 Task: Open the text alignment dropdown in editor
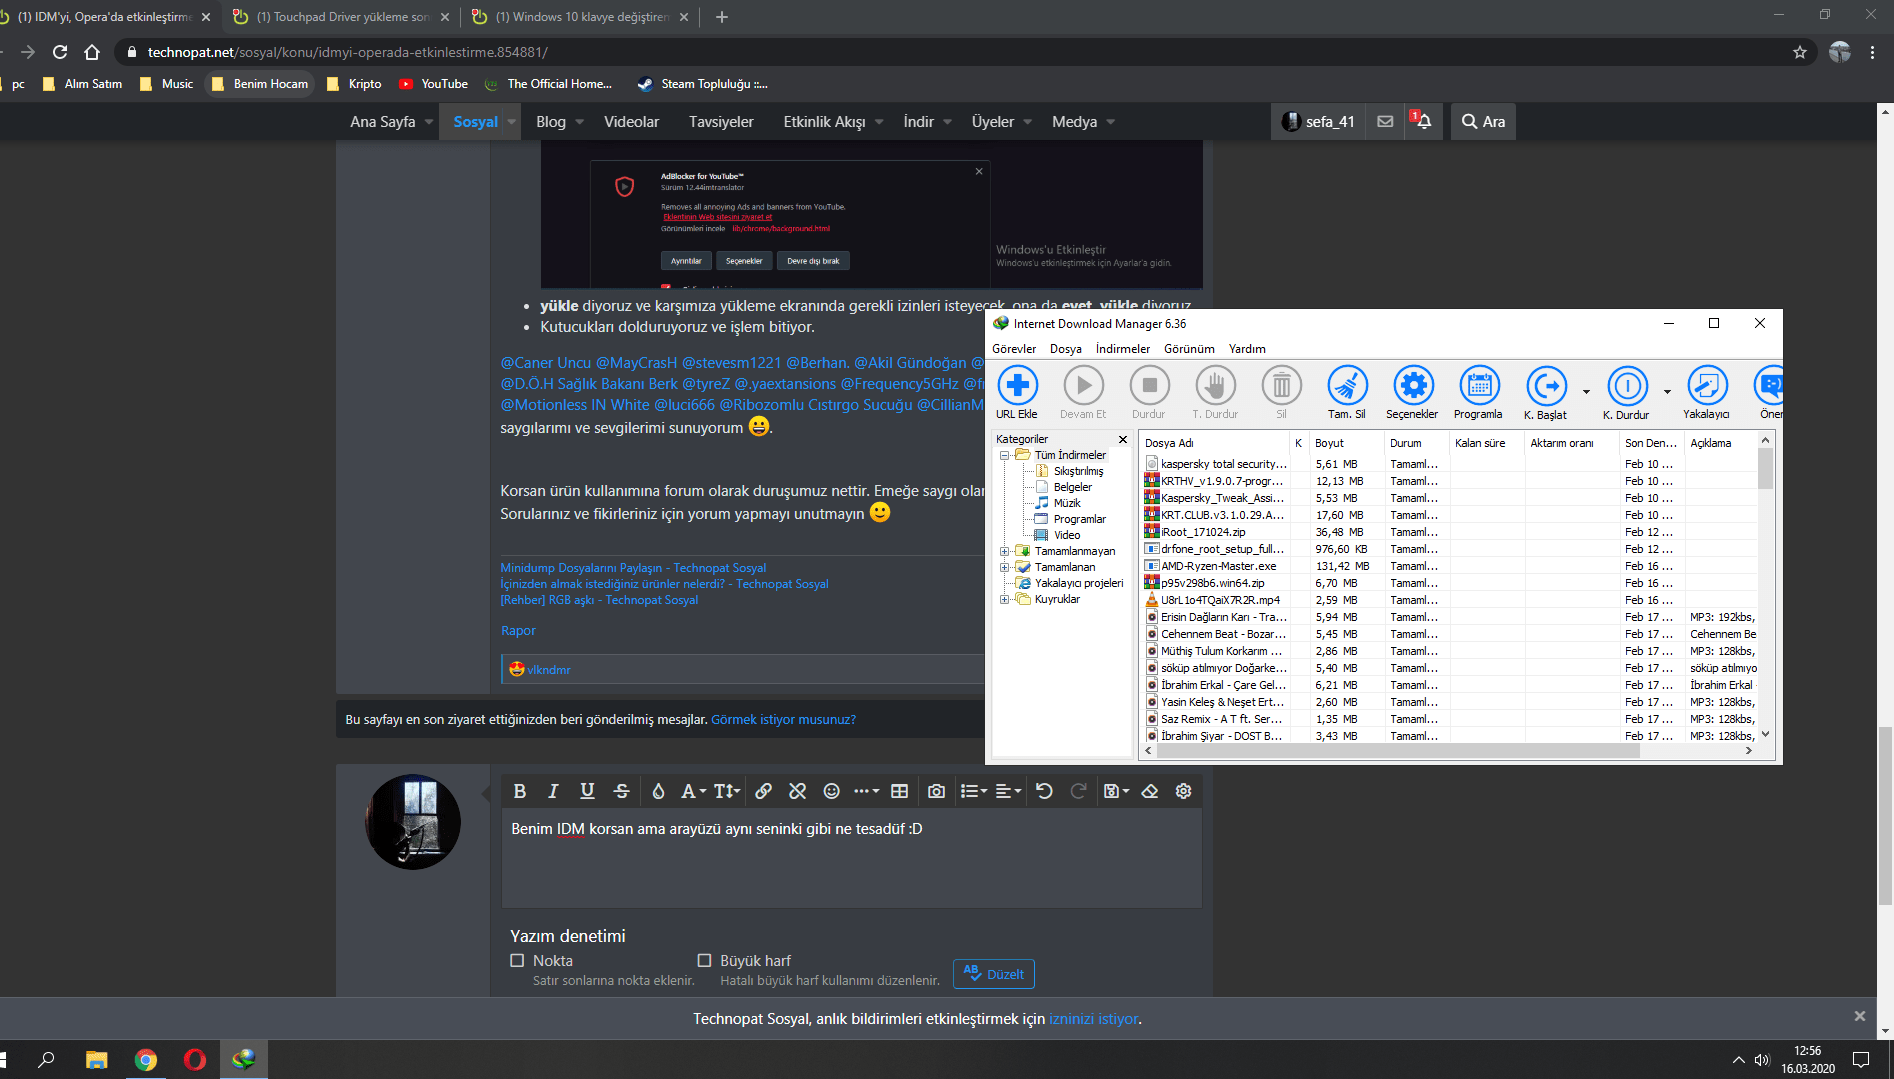pos(1008,791)
